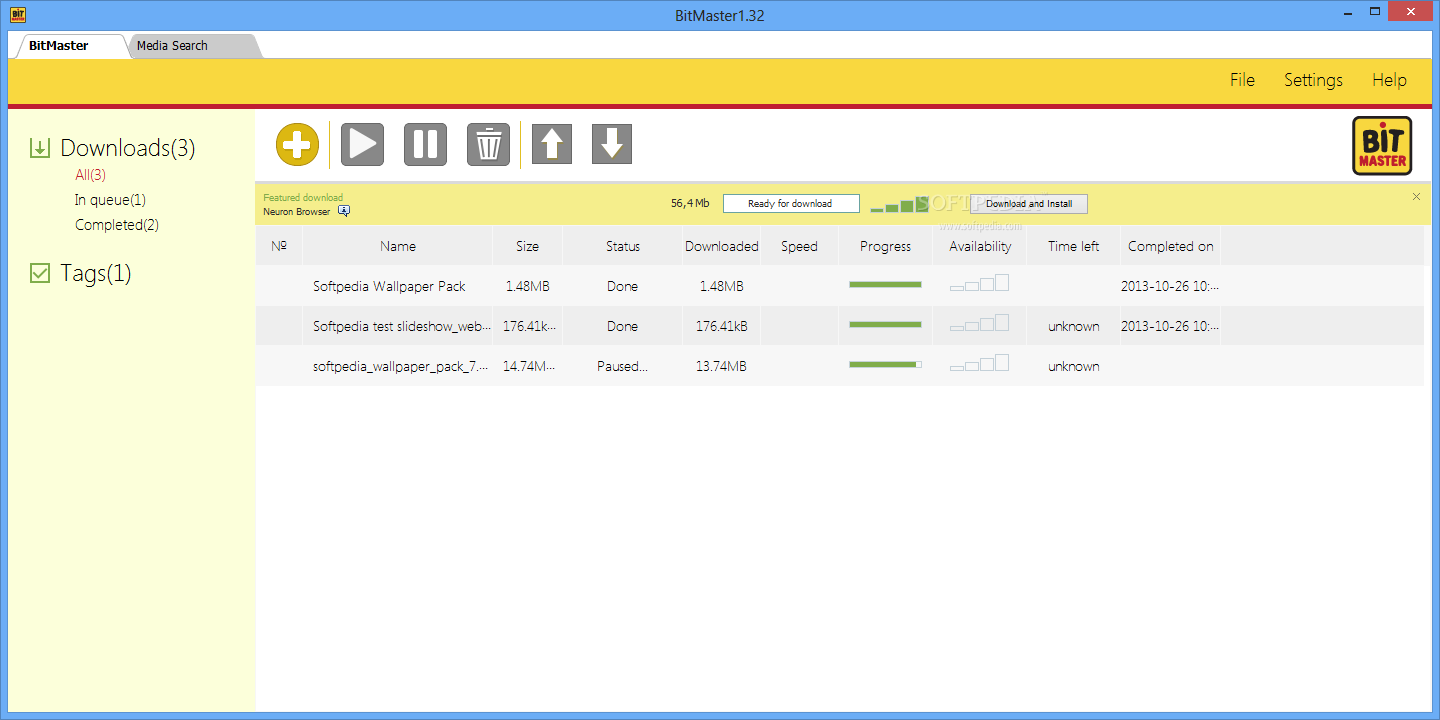1440x720 pixels.
Task: Click availability bars for Softpedia test slideshow
Action: click(979, 323)
